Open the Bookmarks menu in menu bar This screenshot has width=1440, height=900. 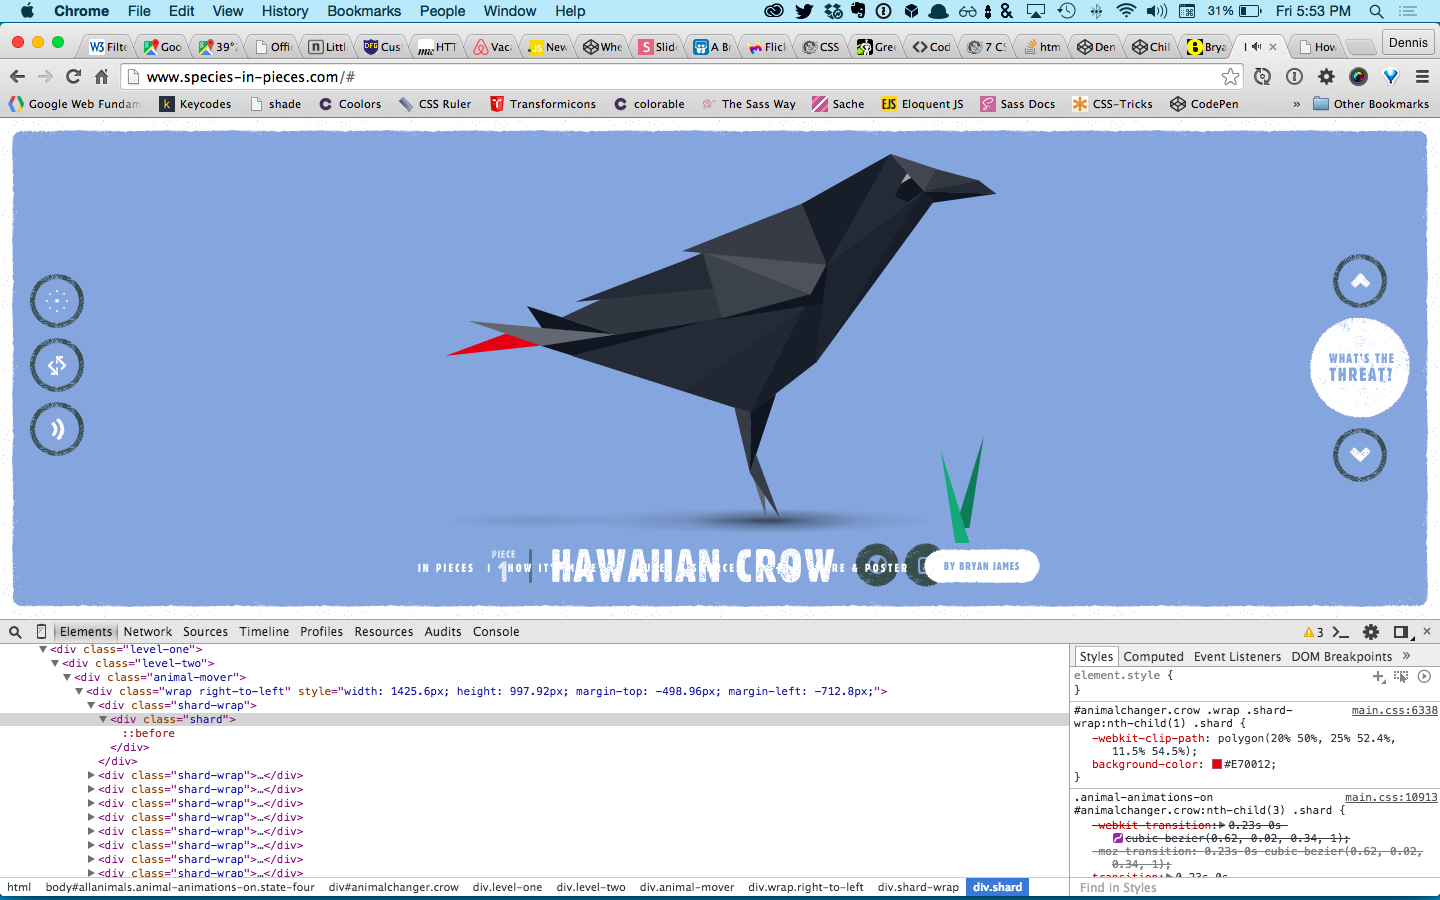364,11
